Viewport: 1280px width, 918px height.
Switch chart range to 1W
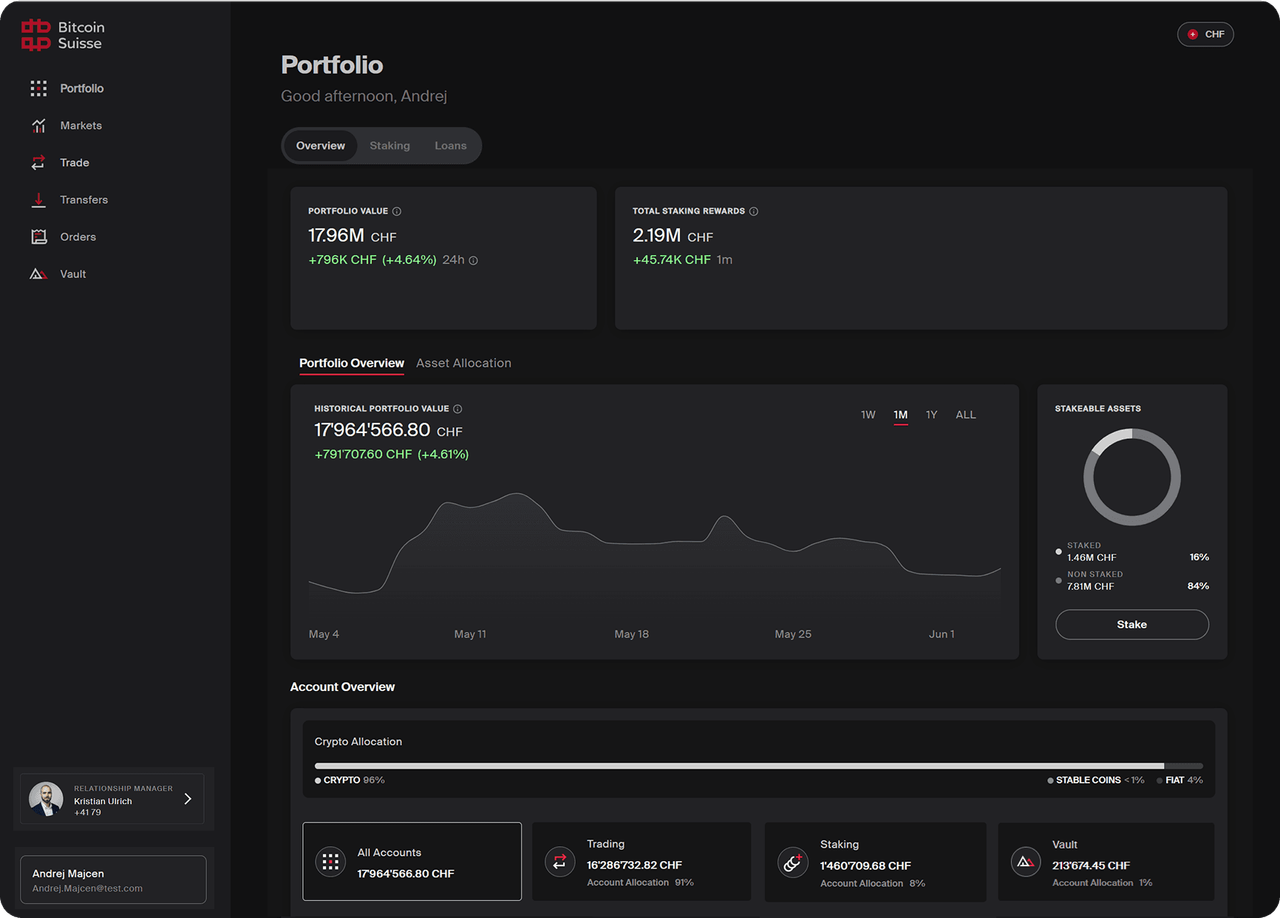click(868, 415)
